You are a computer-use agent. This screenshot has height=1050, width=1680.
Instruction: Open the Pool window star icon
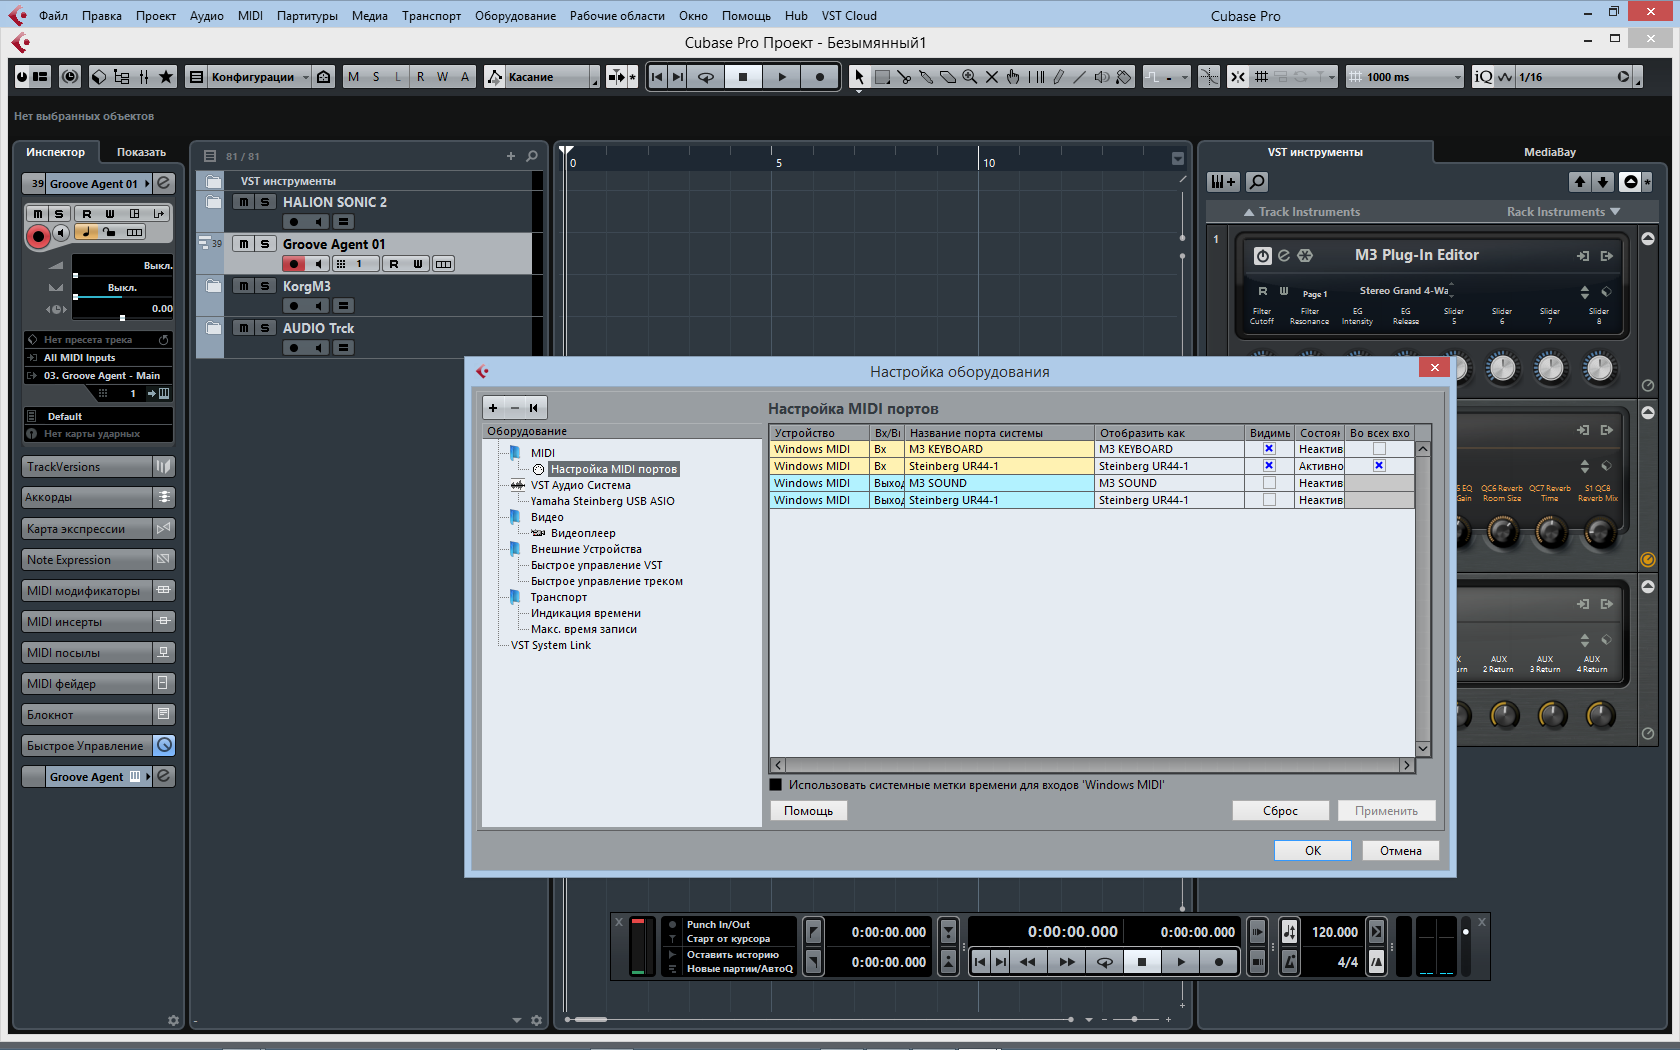coord(166,77)
